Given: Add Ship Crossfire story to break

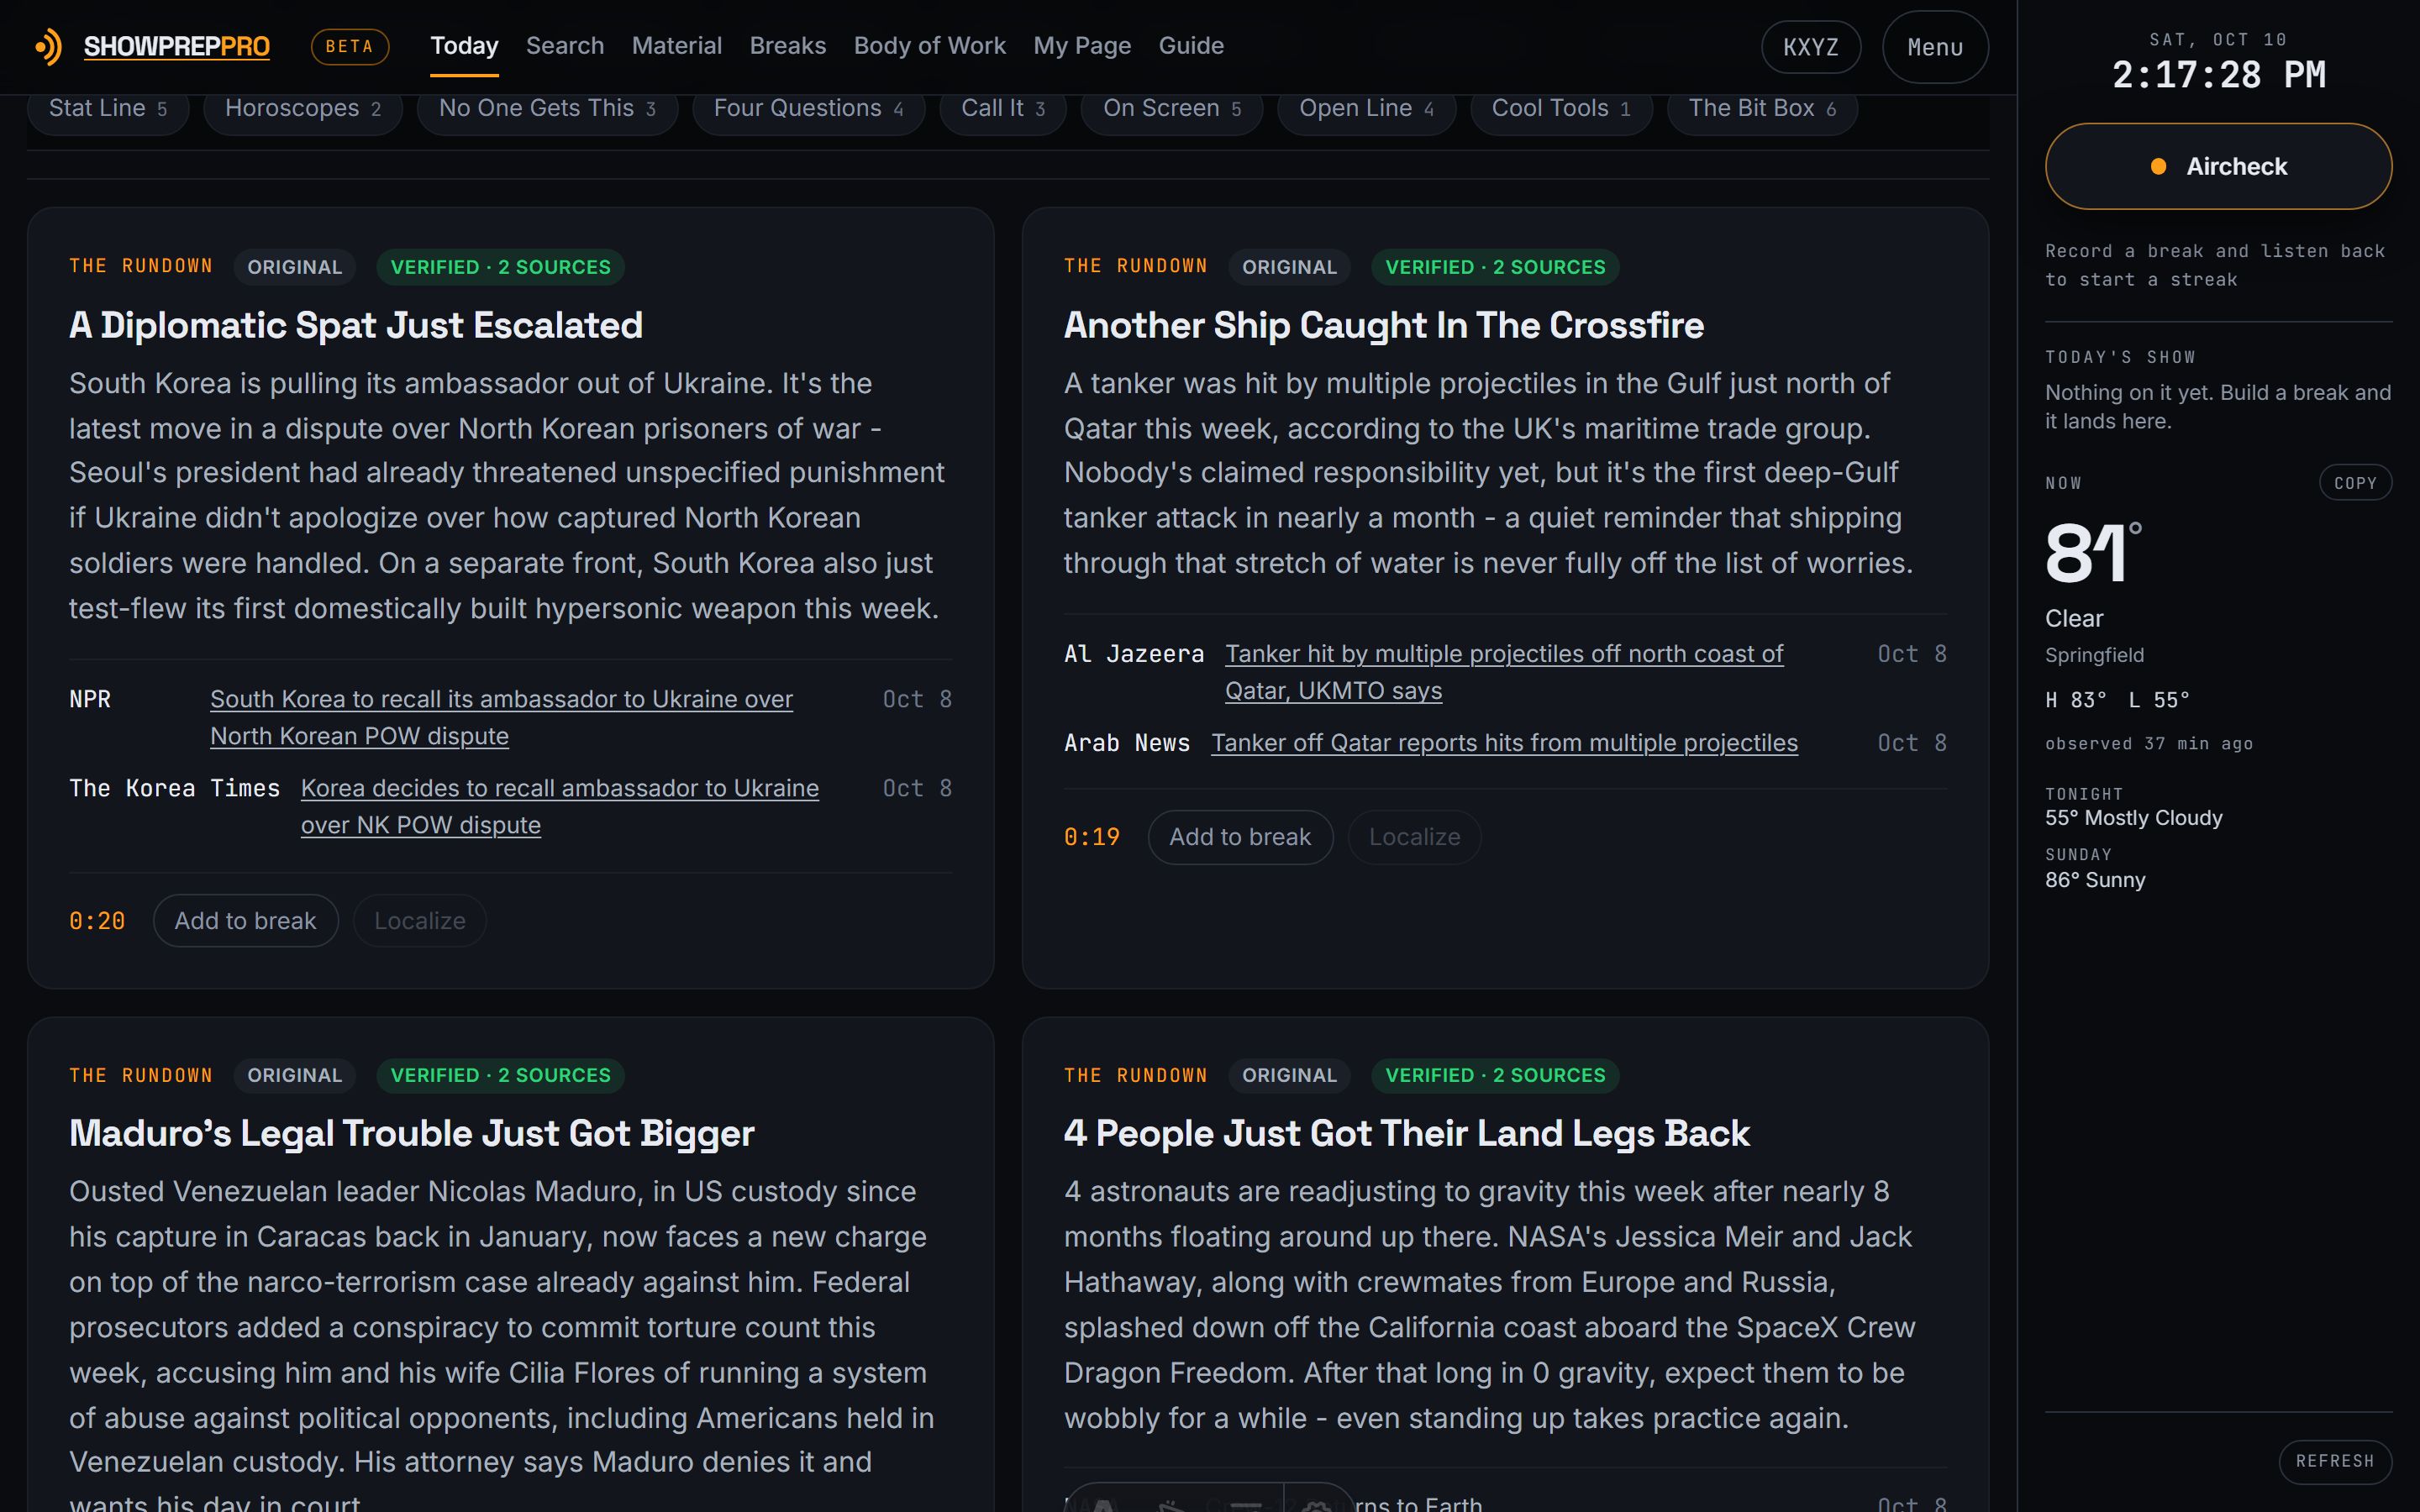Looking at the screenshot, I should pyautogui.click(x=1240, y=837).
